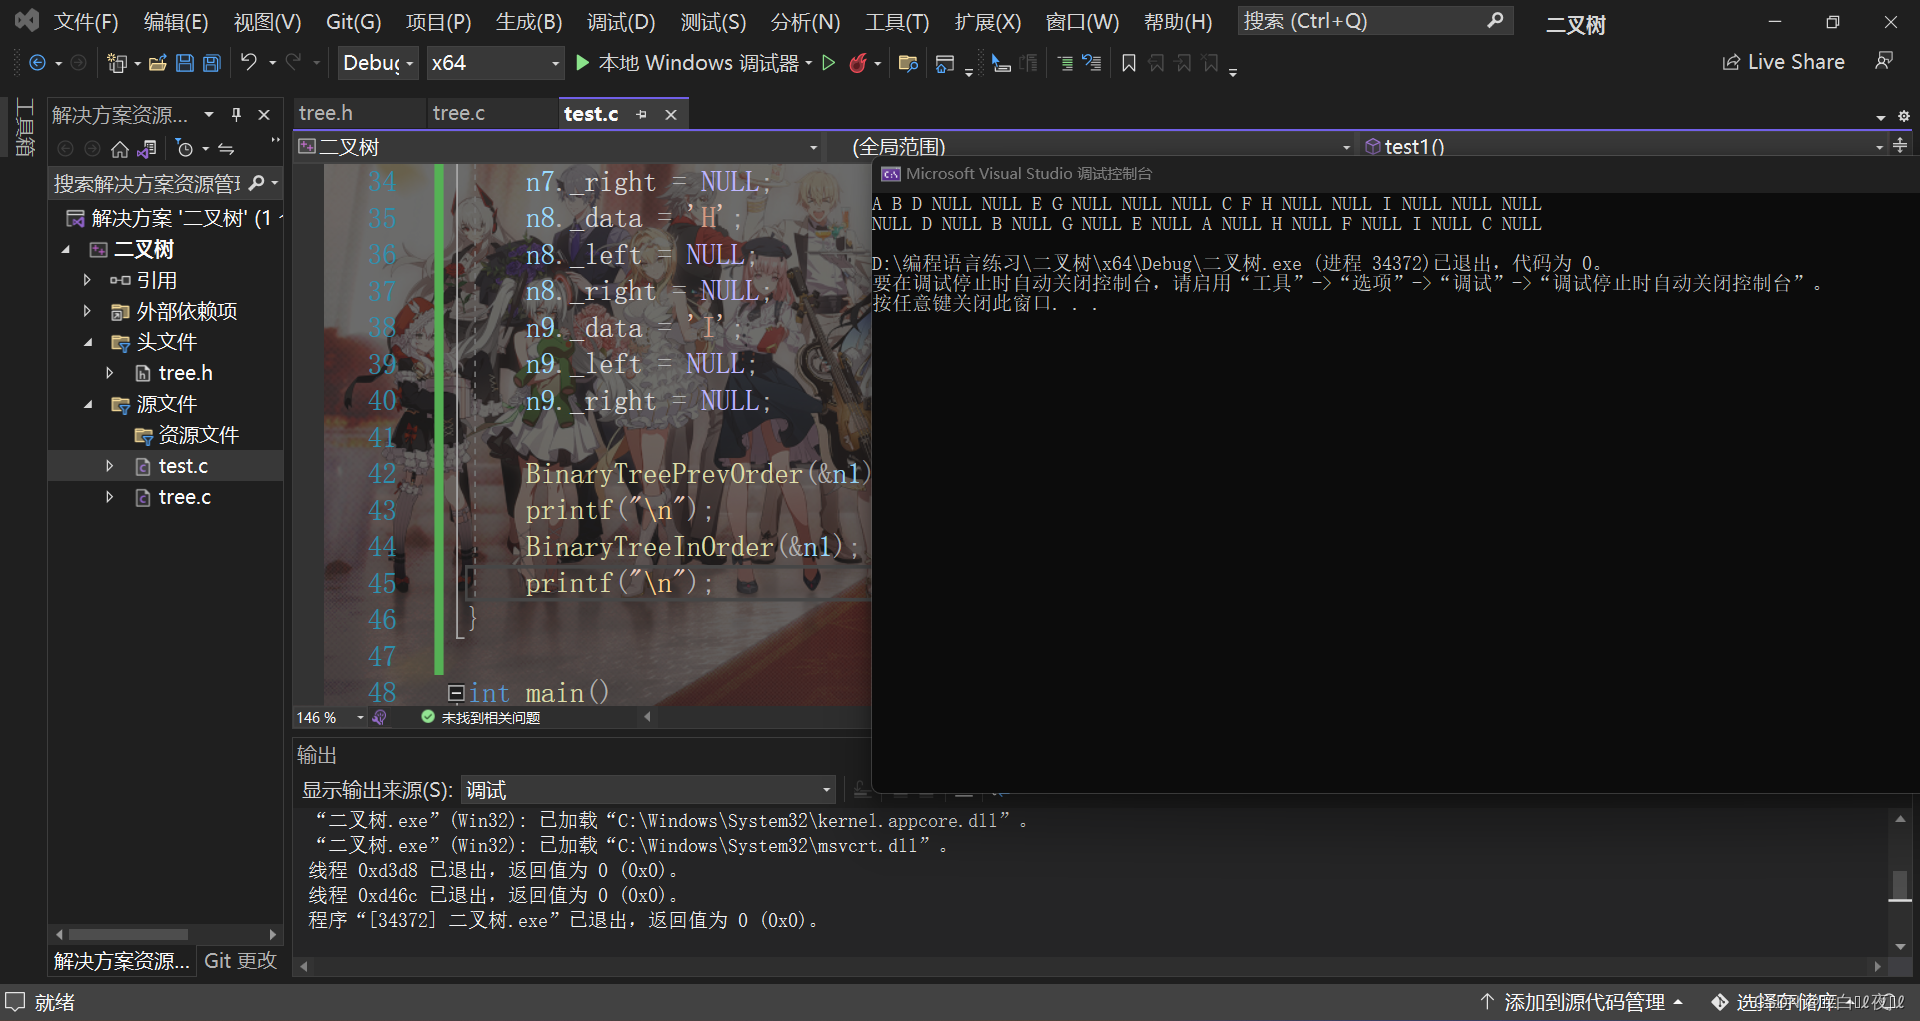Start without debugging using outlined play icon
Image resolution: width=1920 pixels, height=1021 pixels.
coord(829,63)
